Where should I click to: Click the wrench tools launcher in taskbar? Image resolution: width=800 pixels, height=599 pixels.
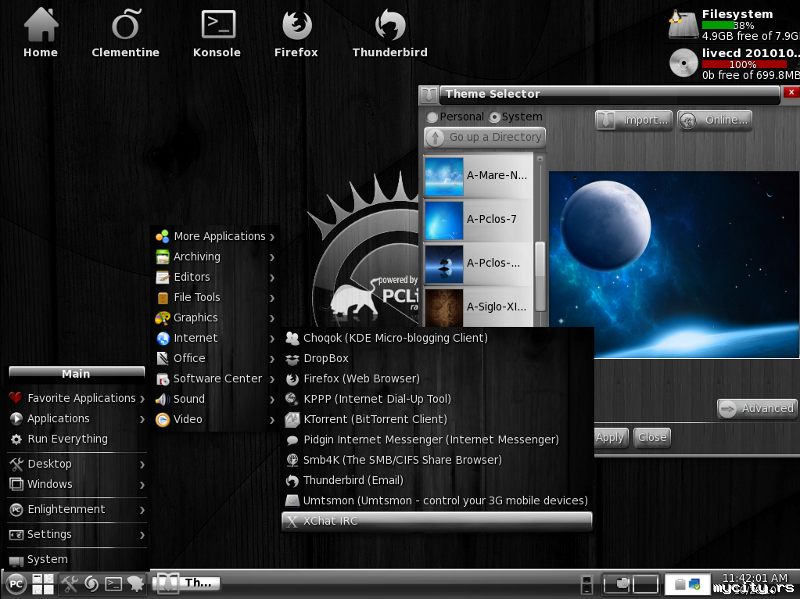(69, 584)
